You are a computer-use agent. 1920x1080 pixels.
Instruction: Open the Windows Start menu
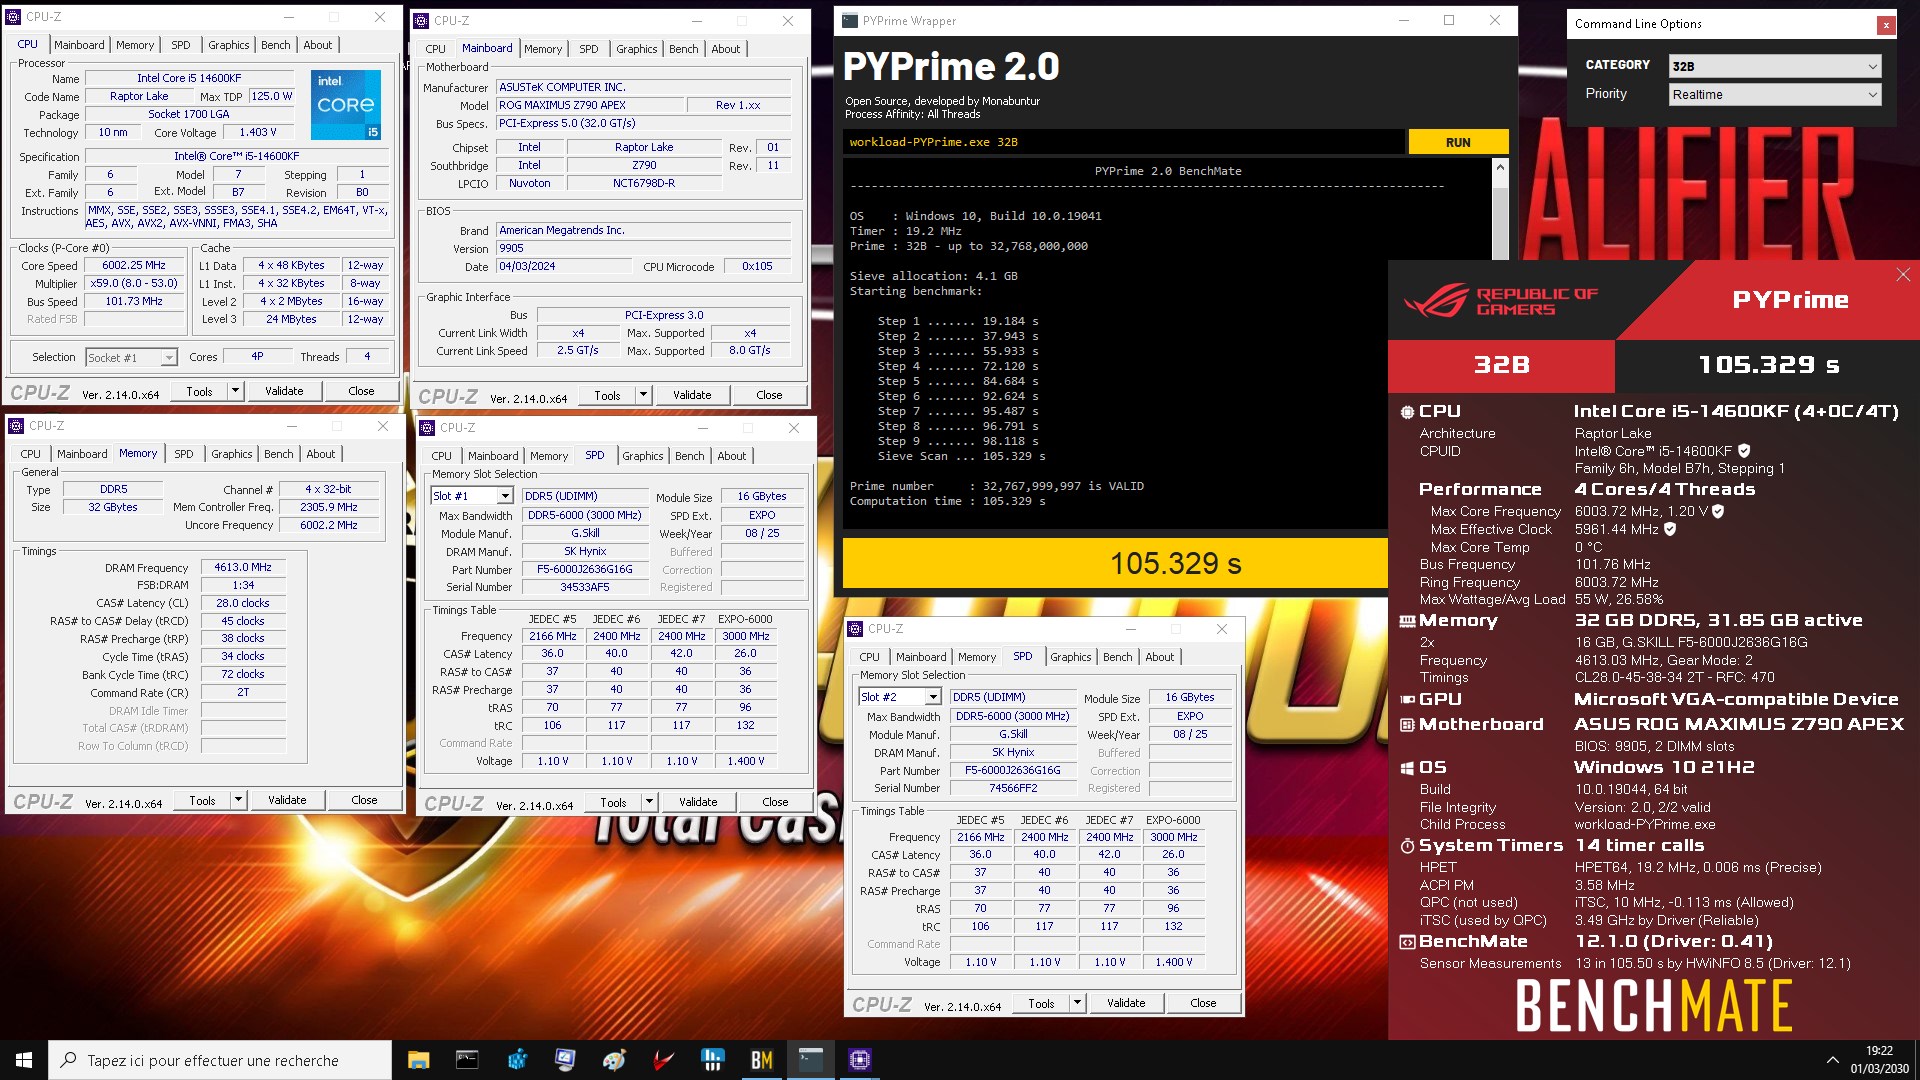click(24, 1060)
